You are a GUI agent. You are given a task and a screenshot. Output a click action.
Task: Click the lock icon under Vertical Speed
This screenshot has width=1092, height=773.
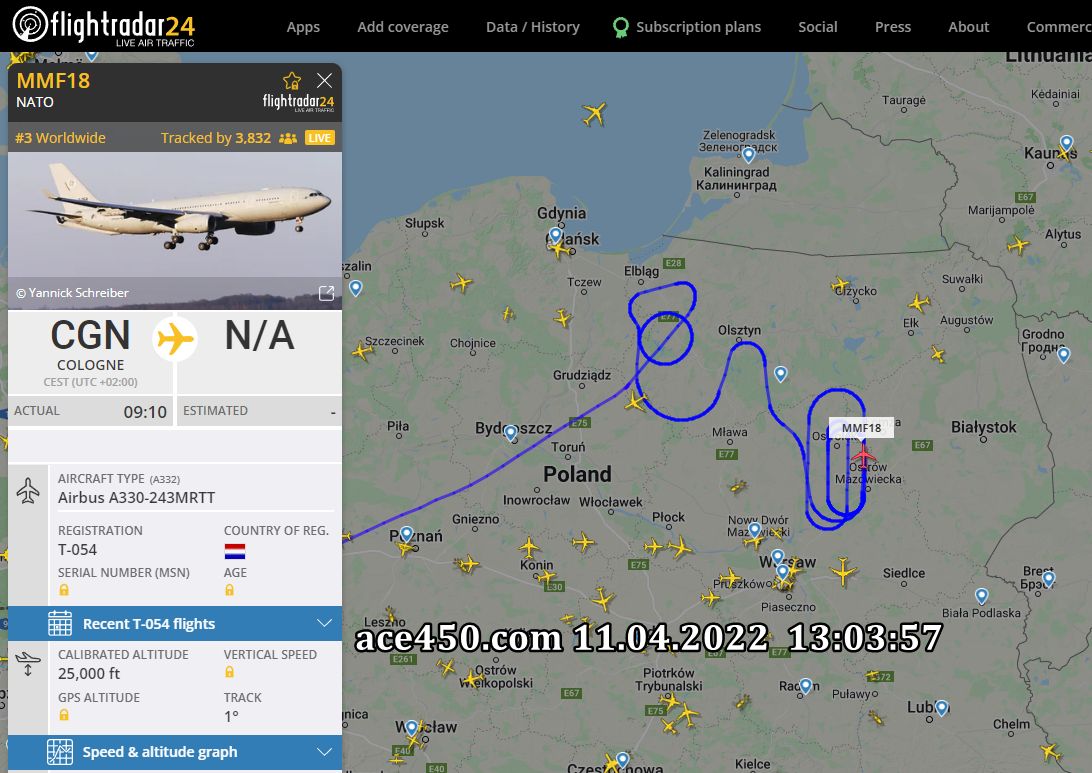[x=230, y=672]
